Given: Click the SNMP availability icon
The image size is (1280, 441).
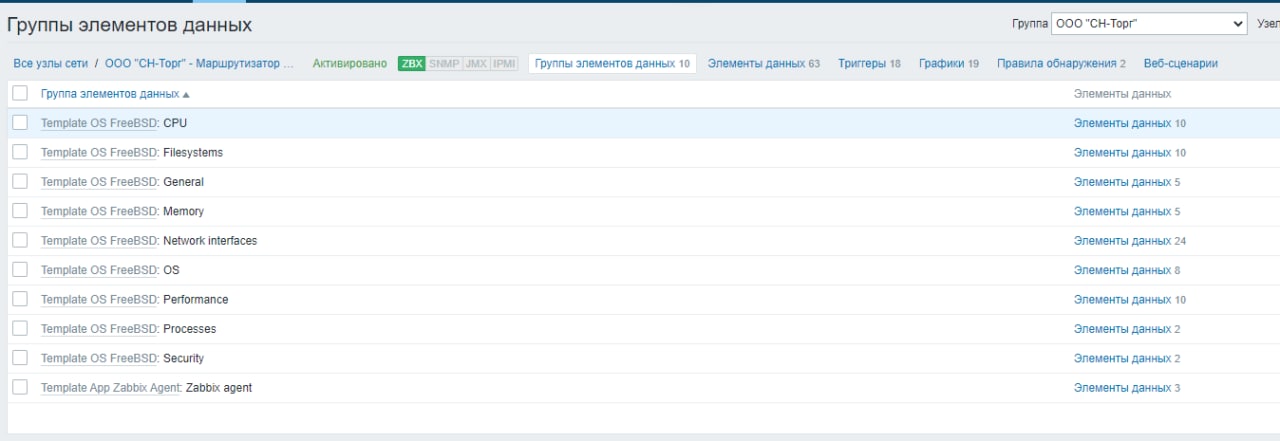Looking at the screenshot, I should [x=444, y=63].
